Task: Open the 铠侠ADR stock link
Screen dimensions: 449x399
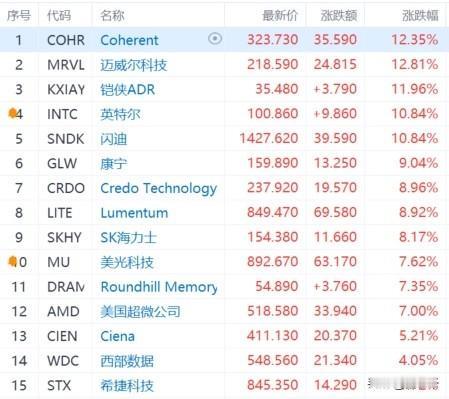Action: 128,89
